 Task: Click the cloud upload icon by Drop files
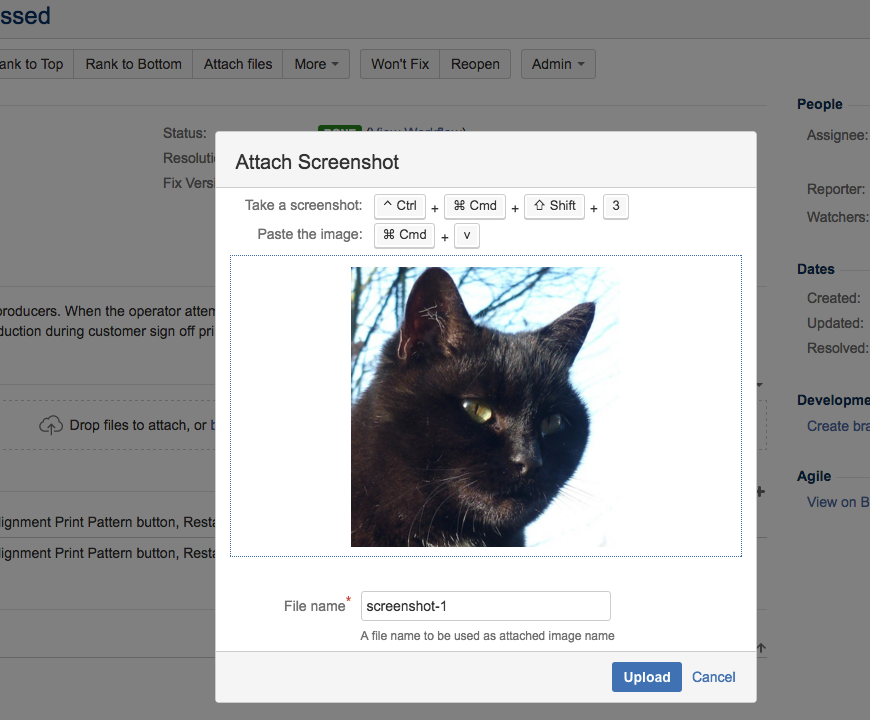[50, 425]
